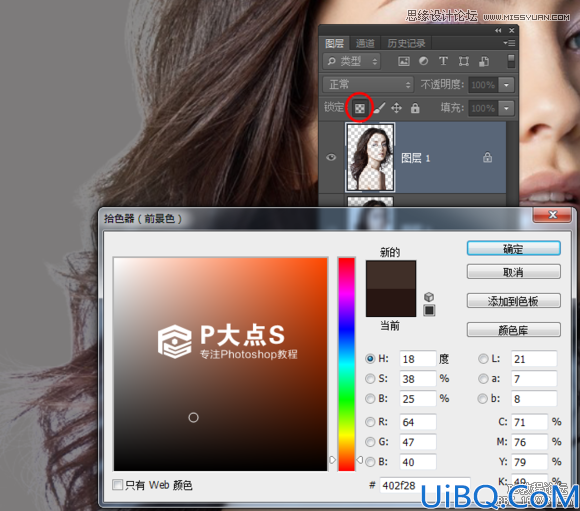Click the vertical hue spectrum slider
580x511 pixels.
pos(347,364)
